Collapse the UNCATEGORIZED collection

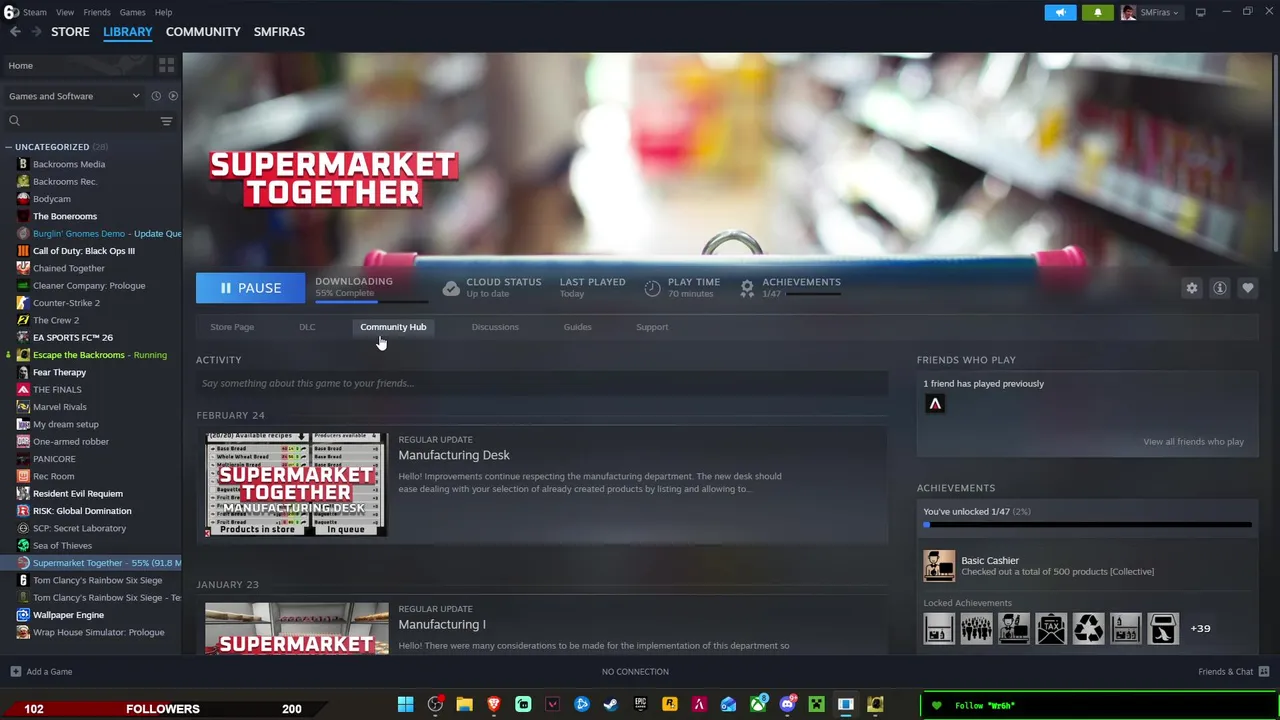click(8, 147)
